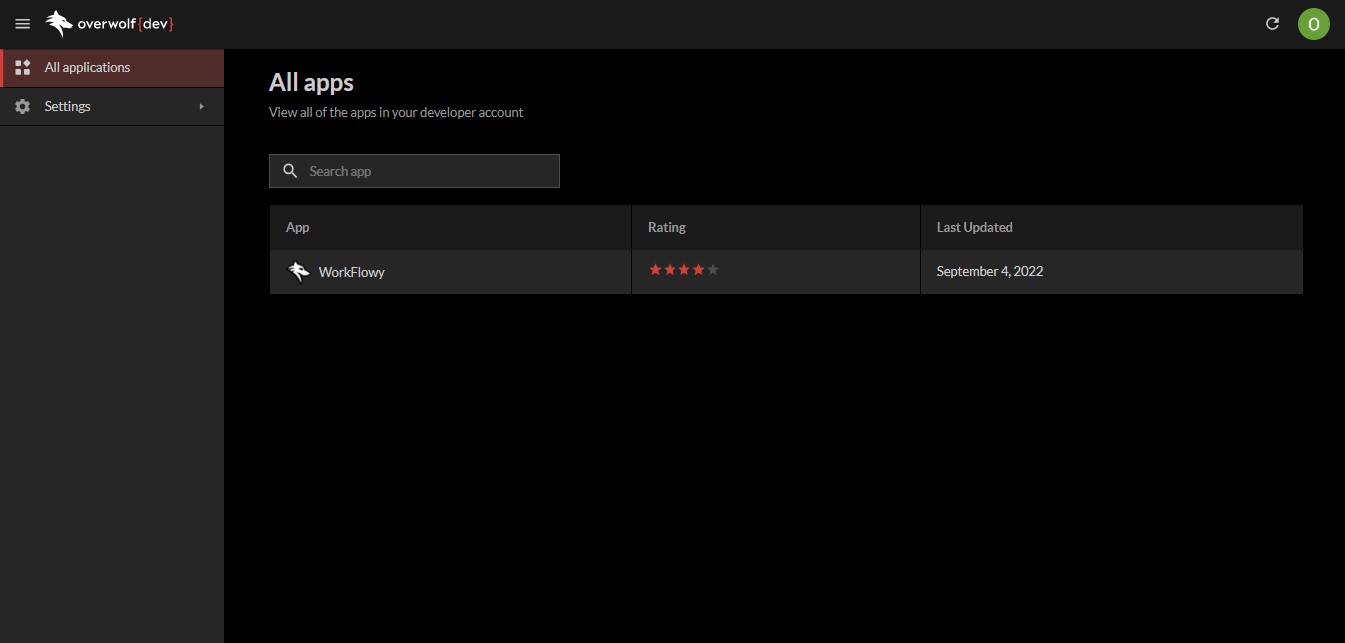Image resolution: width=1345 pixels, height=643 pixels.
Task: Expand the Settings submenu arrow
Action: click(201, 106)
